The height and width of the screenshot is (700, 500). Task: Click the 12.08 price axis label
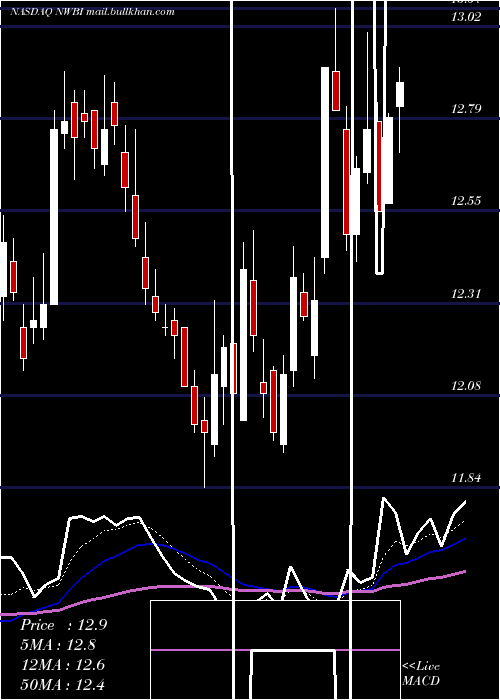pyautogui.click(x=466, y=385)
